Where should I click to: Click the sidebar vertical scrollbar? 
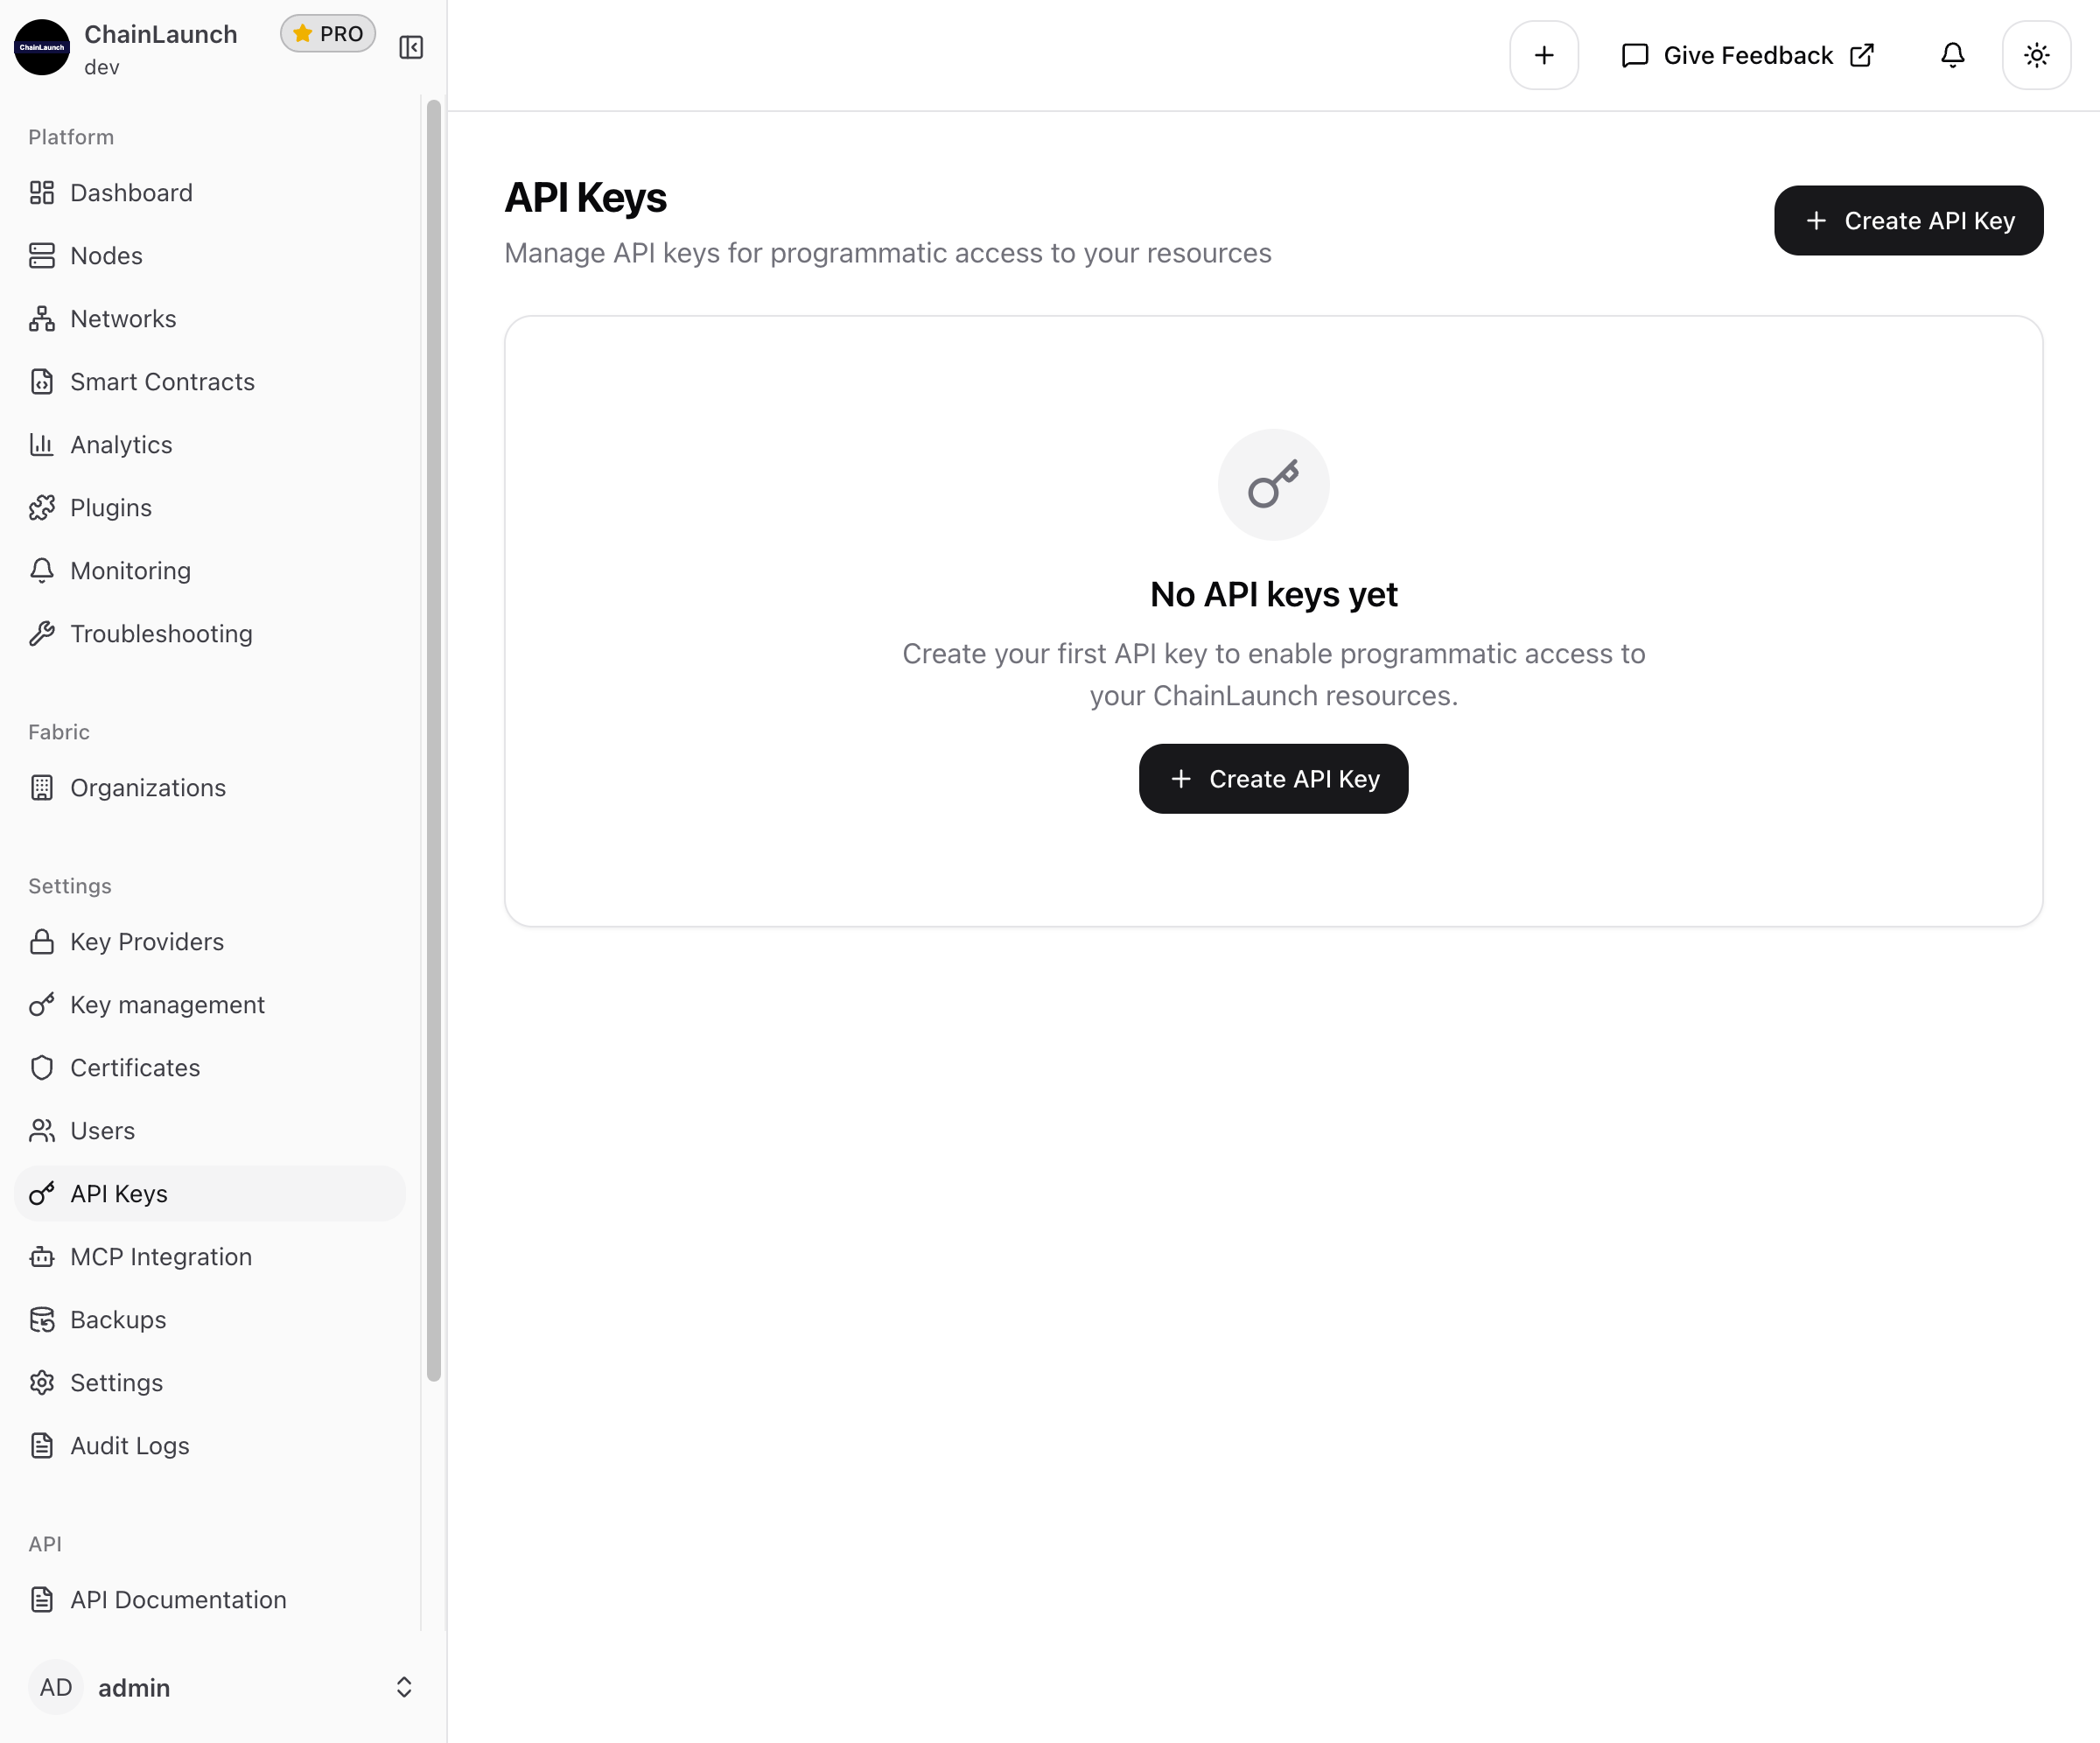coord(433,740)
